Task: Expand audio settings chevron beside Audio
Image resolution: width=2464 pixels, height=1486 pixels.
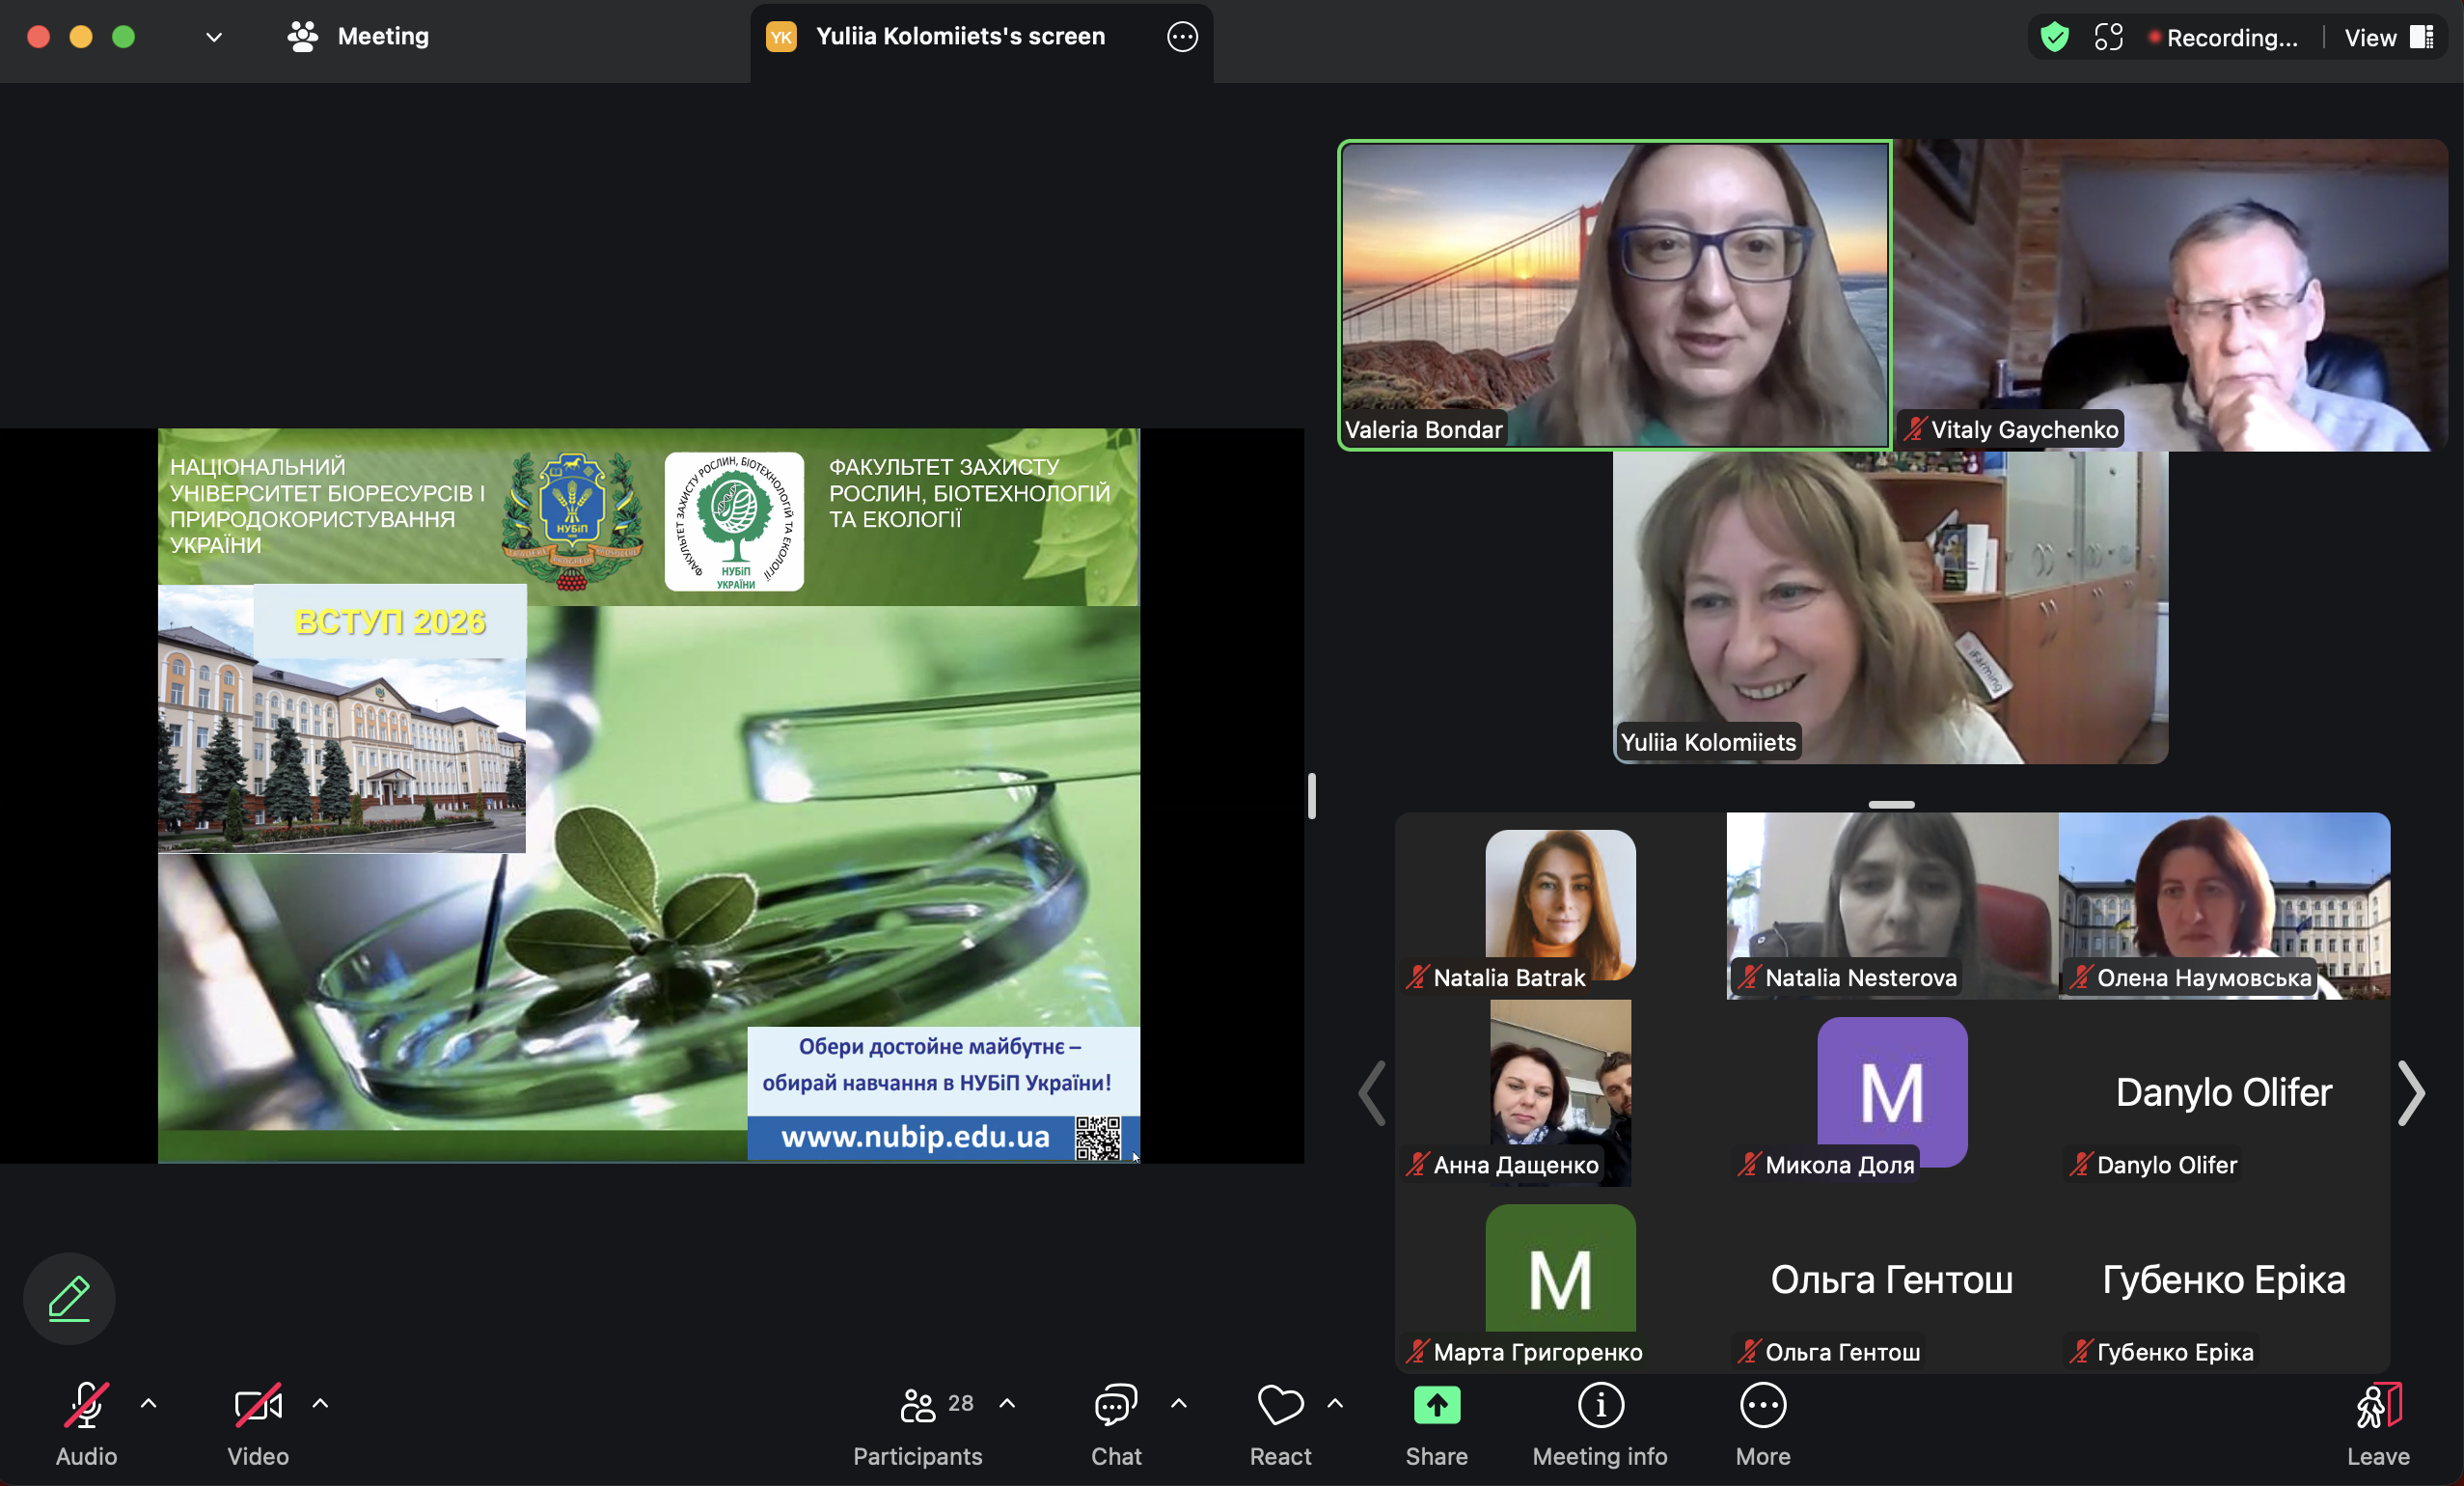Action: 149,1403
